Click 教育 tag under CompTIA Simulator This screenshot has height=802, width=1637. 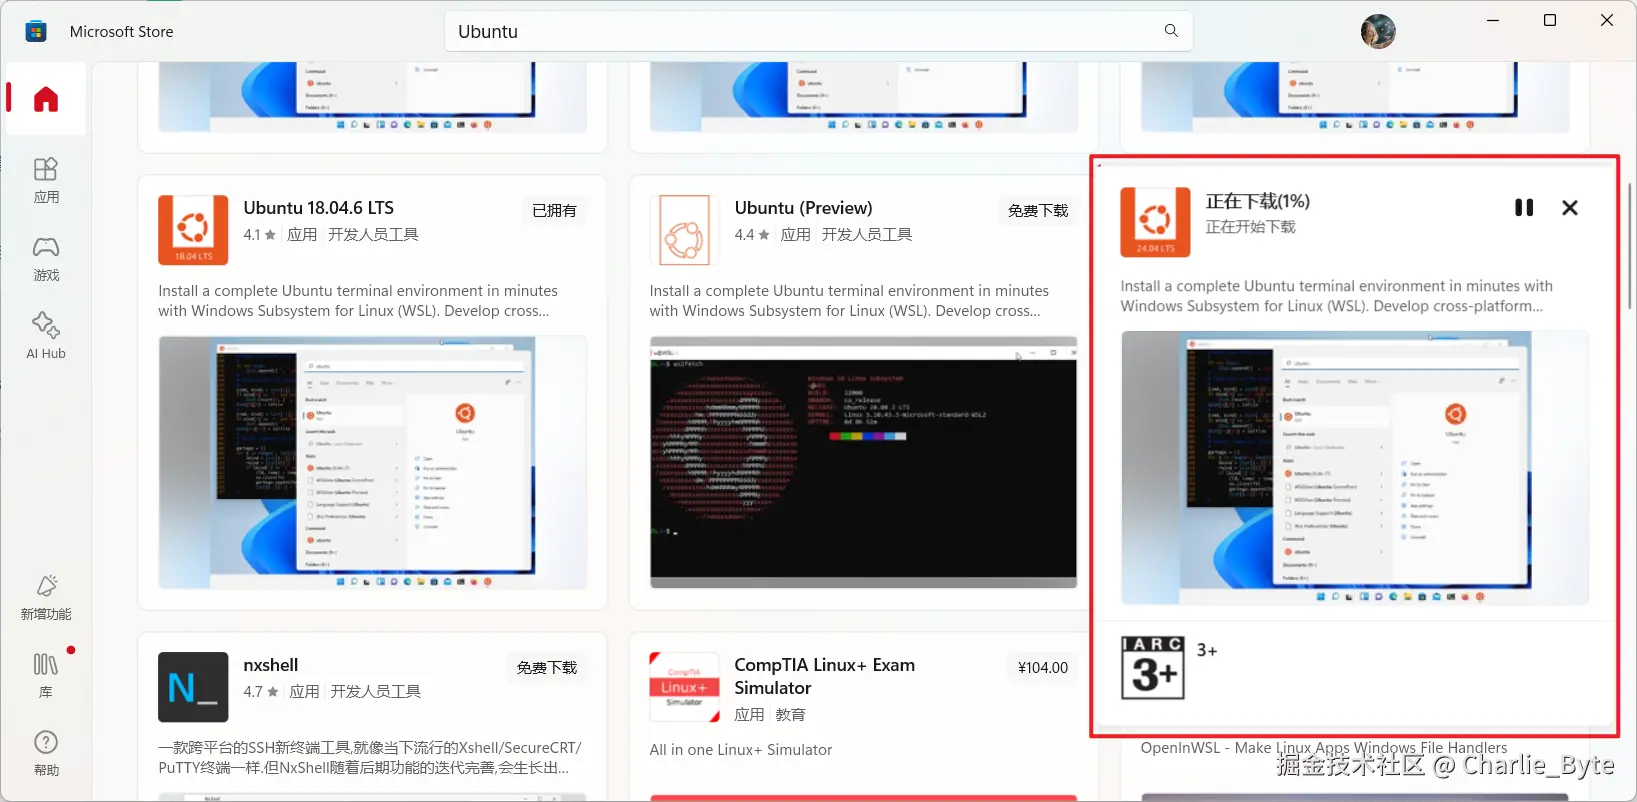(790, 715)
